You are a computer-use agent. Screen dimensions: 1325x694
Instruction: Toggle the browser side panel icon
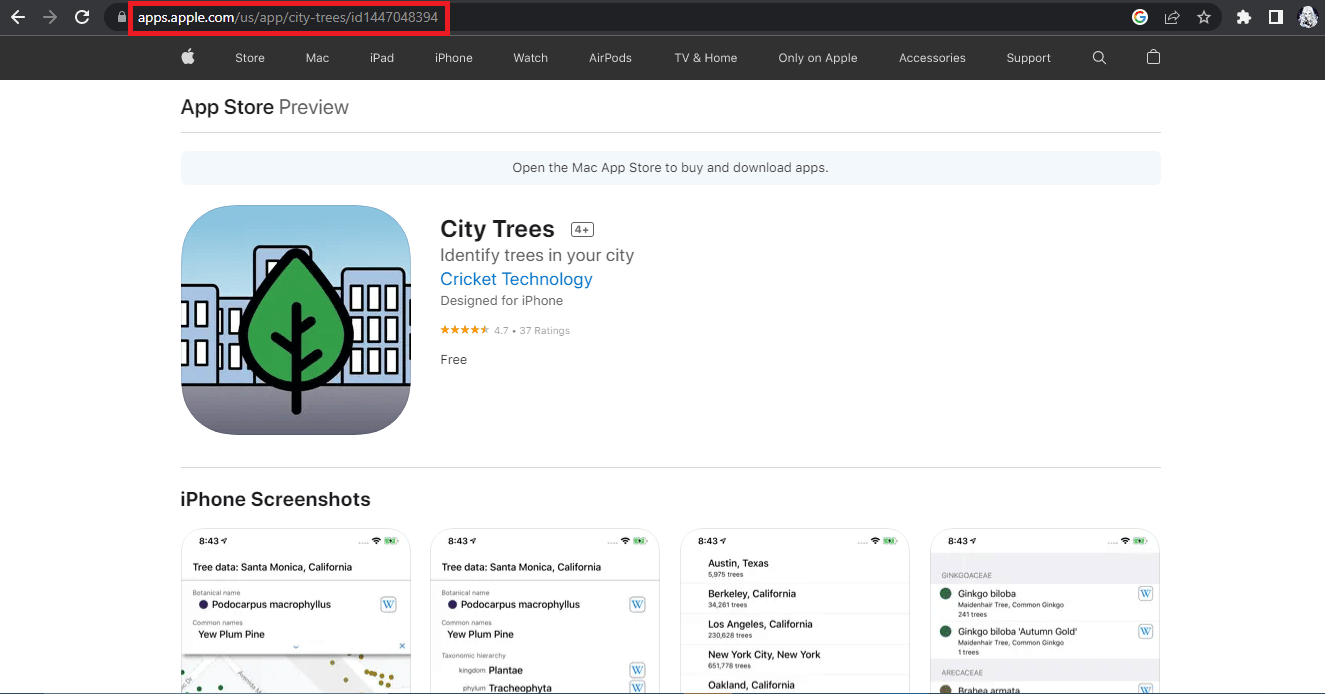coord(1276,17)
